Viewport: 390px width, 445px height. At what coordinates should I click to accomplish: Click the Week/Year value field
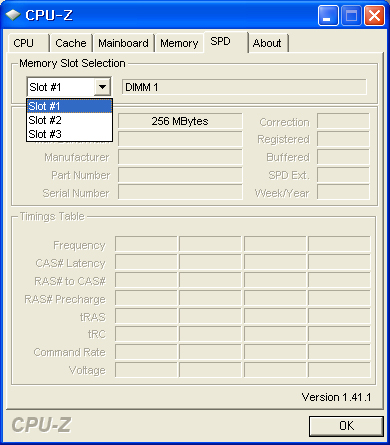[x=343, y=193]
